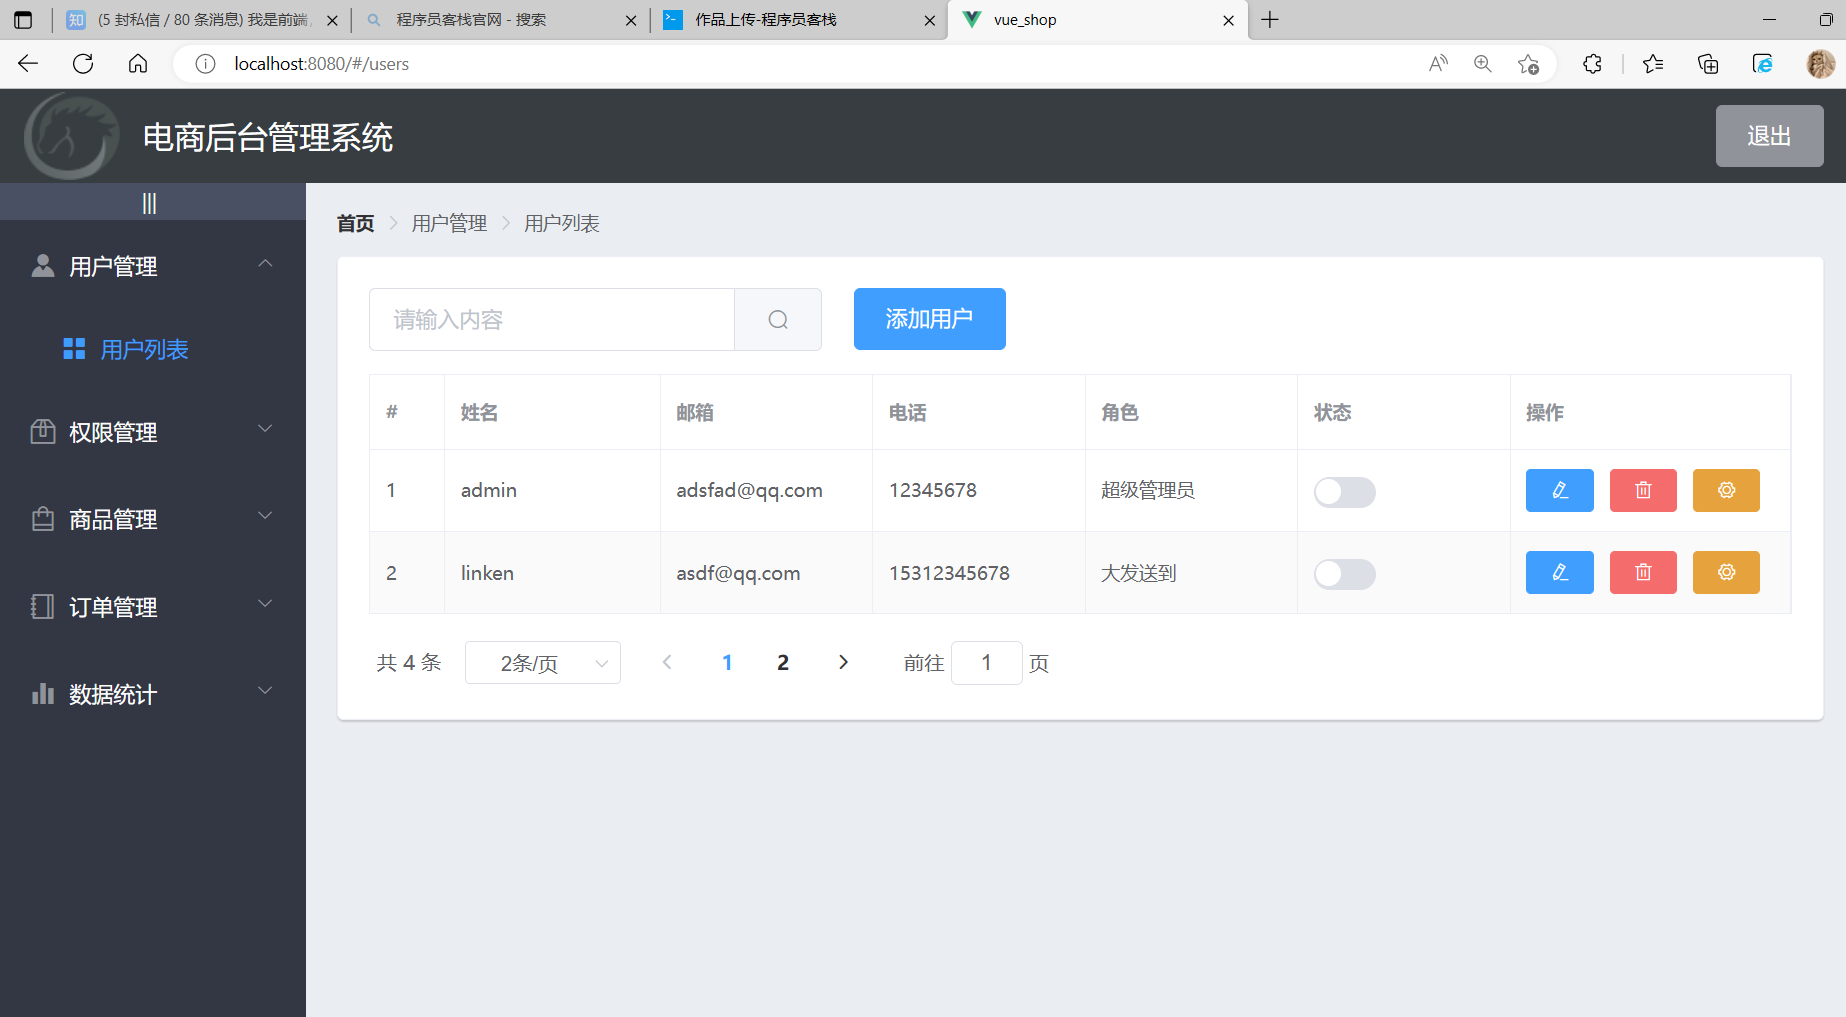The image size is (1846, 1017).
Task: Click the 前往 page number input
Action: pos(986,662)
